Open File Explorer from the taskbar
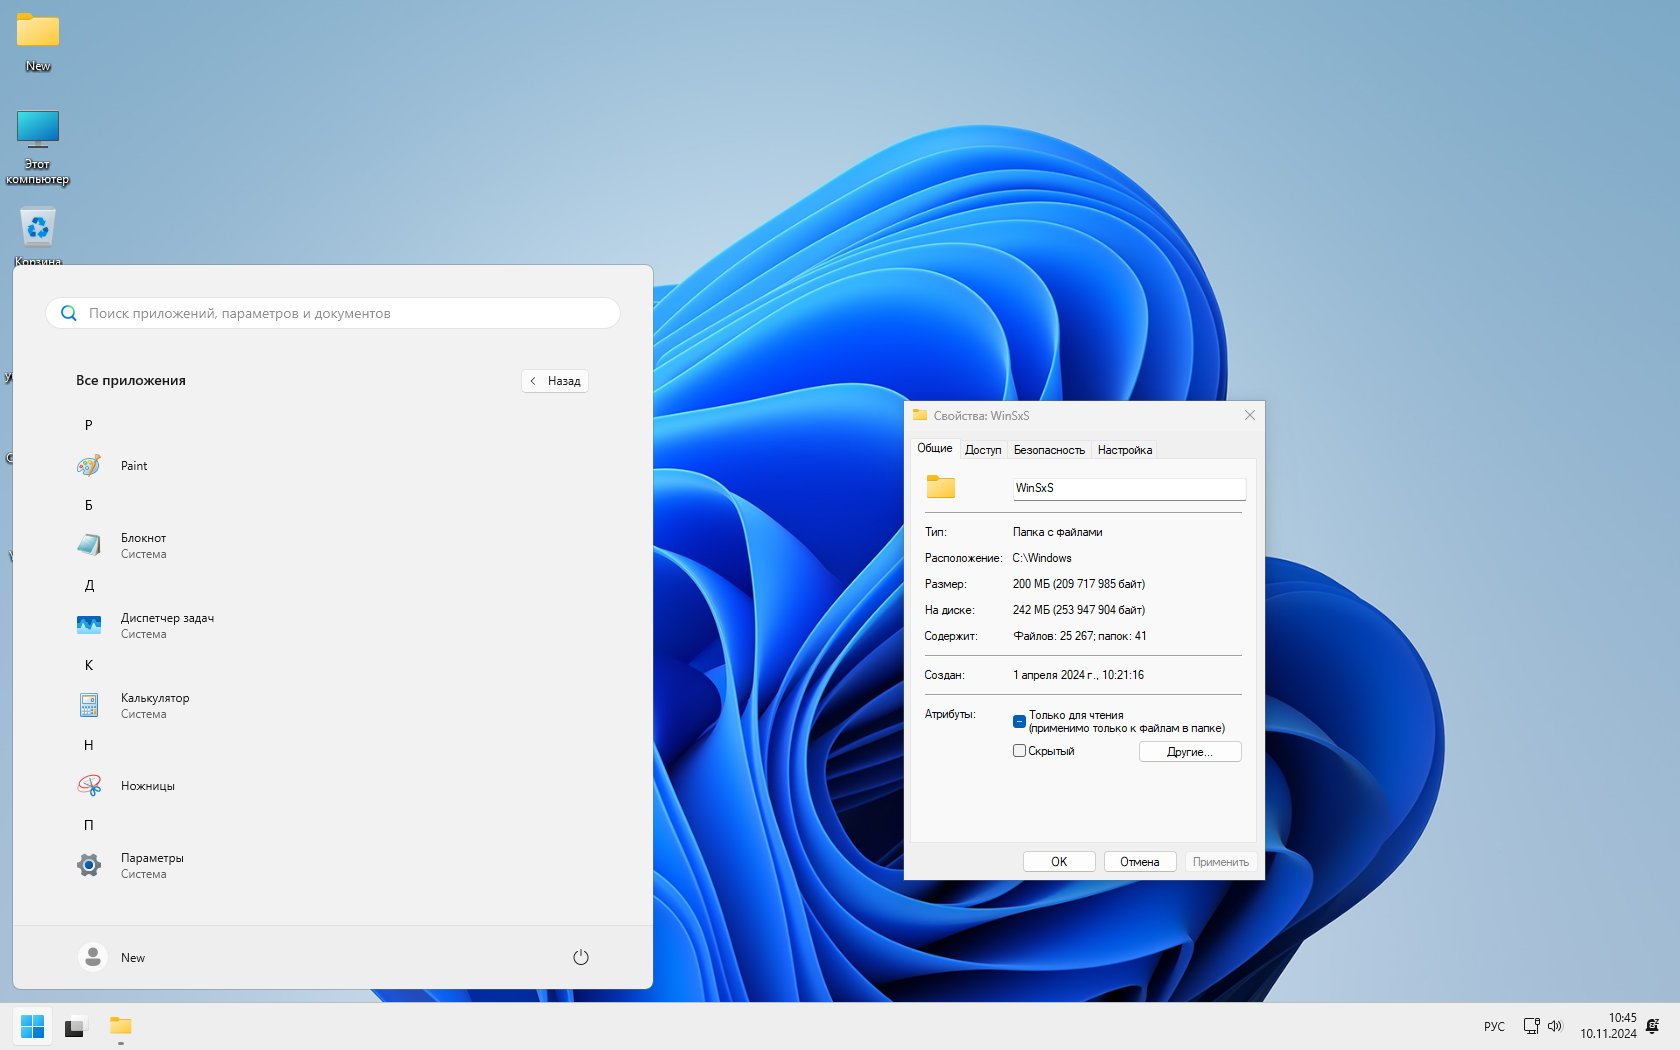This screenshot has height=1050, width=1680. coord(121,1026)
